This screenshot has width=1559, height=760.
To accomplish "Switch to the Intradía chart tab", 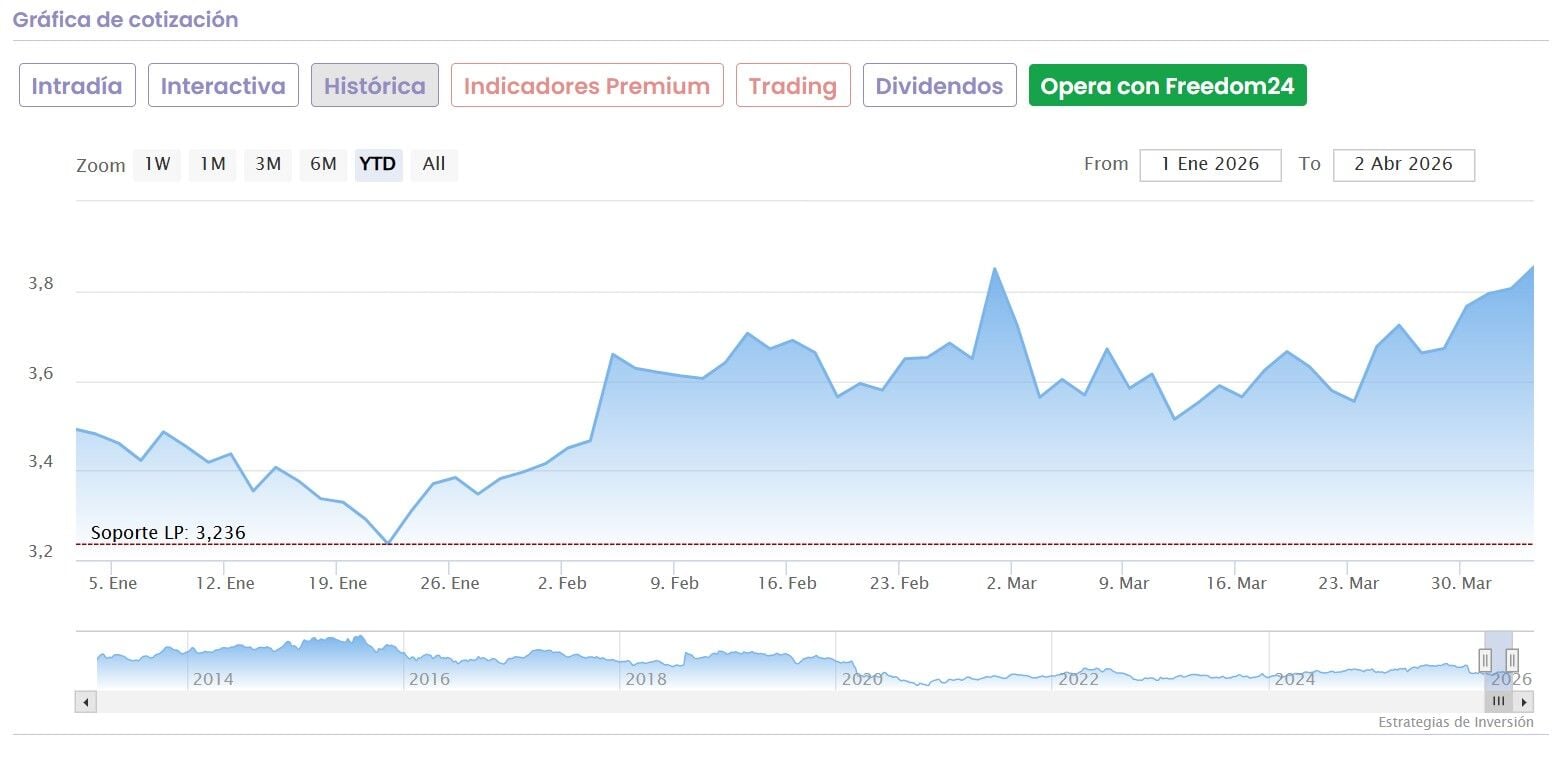I will click(x=77, y=86).
